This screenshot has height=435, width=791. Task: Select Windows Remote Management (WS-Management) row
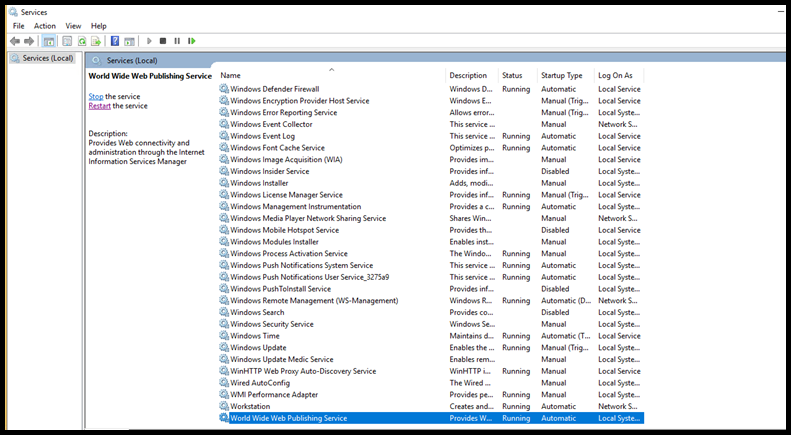click(x=431, y=300)
